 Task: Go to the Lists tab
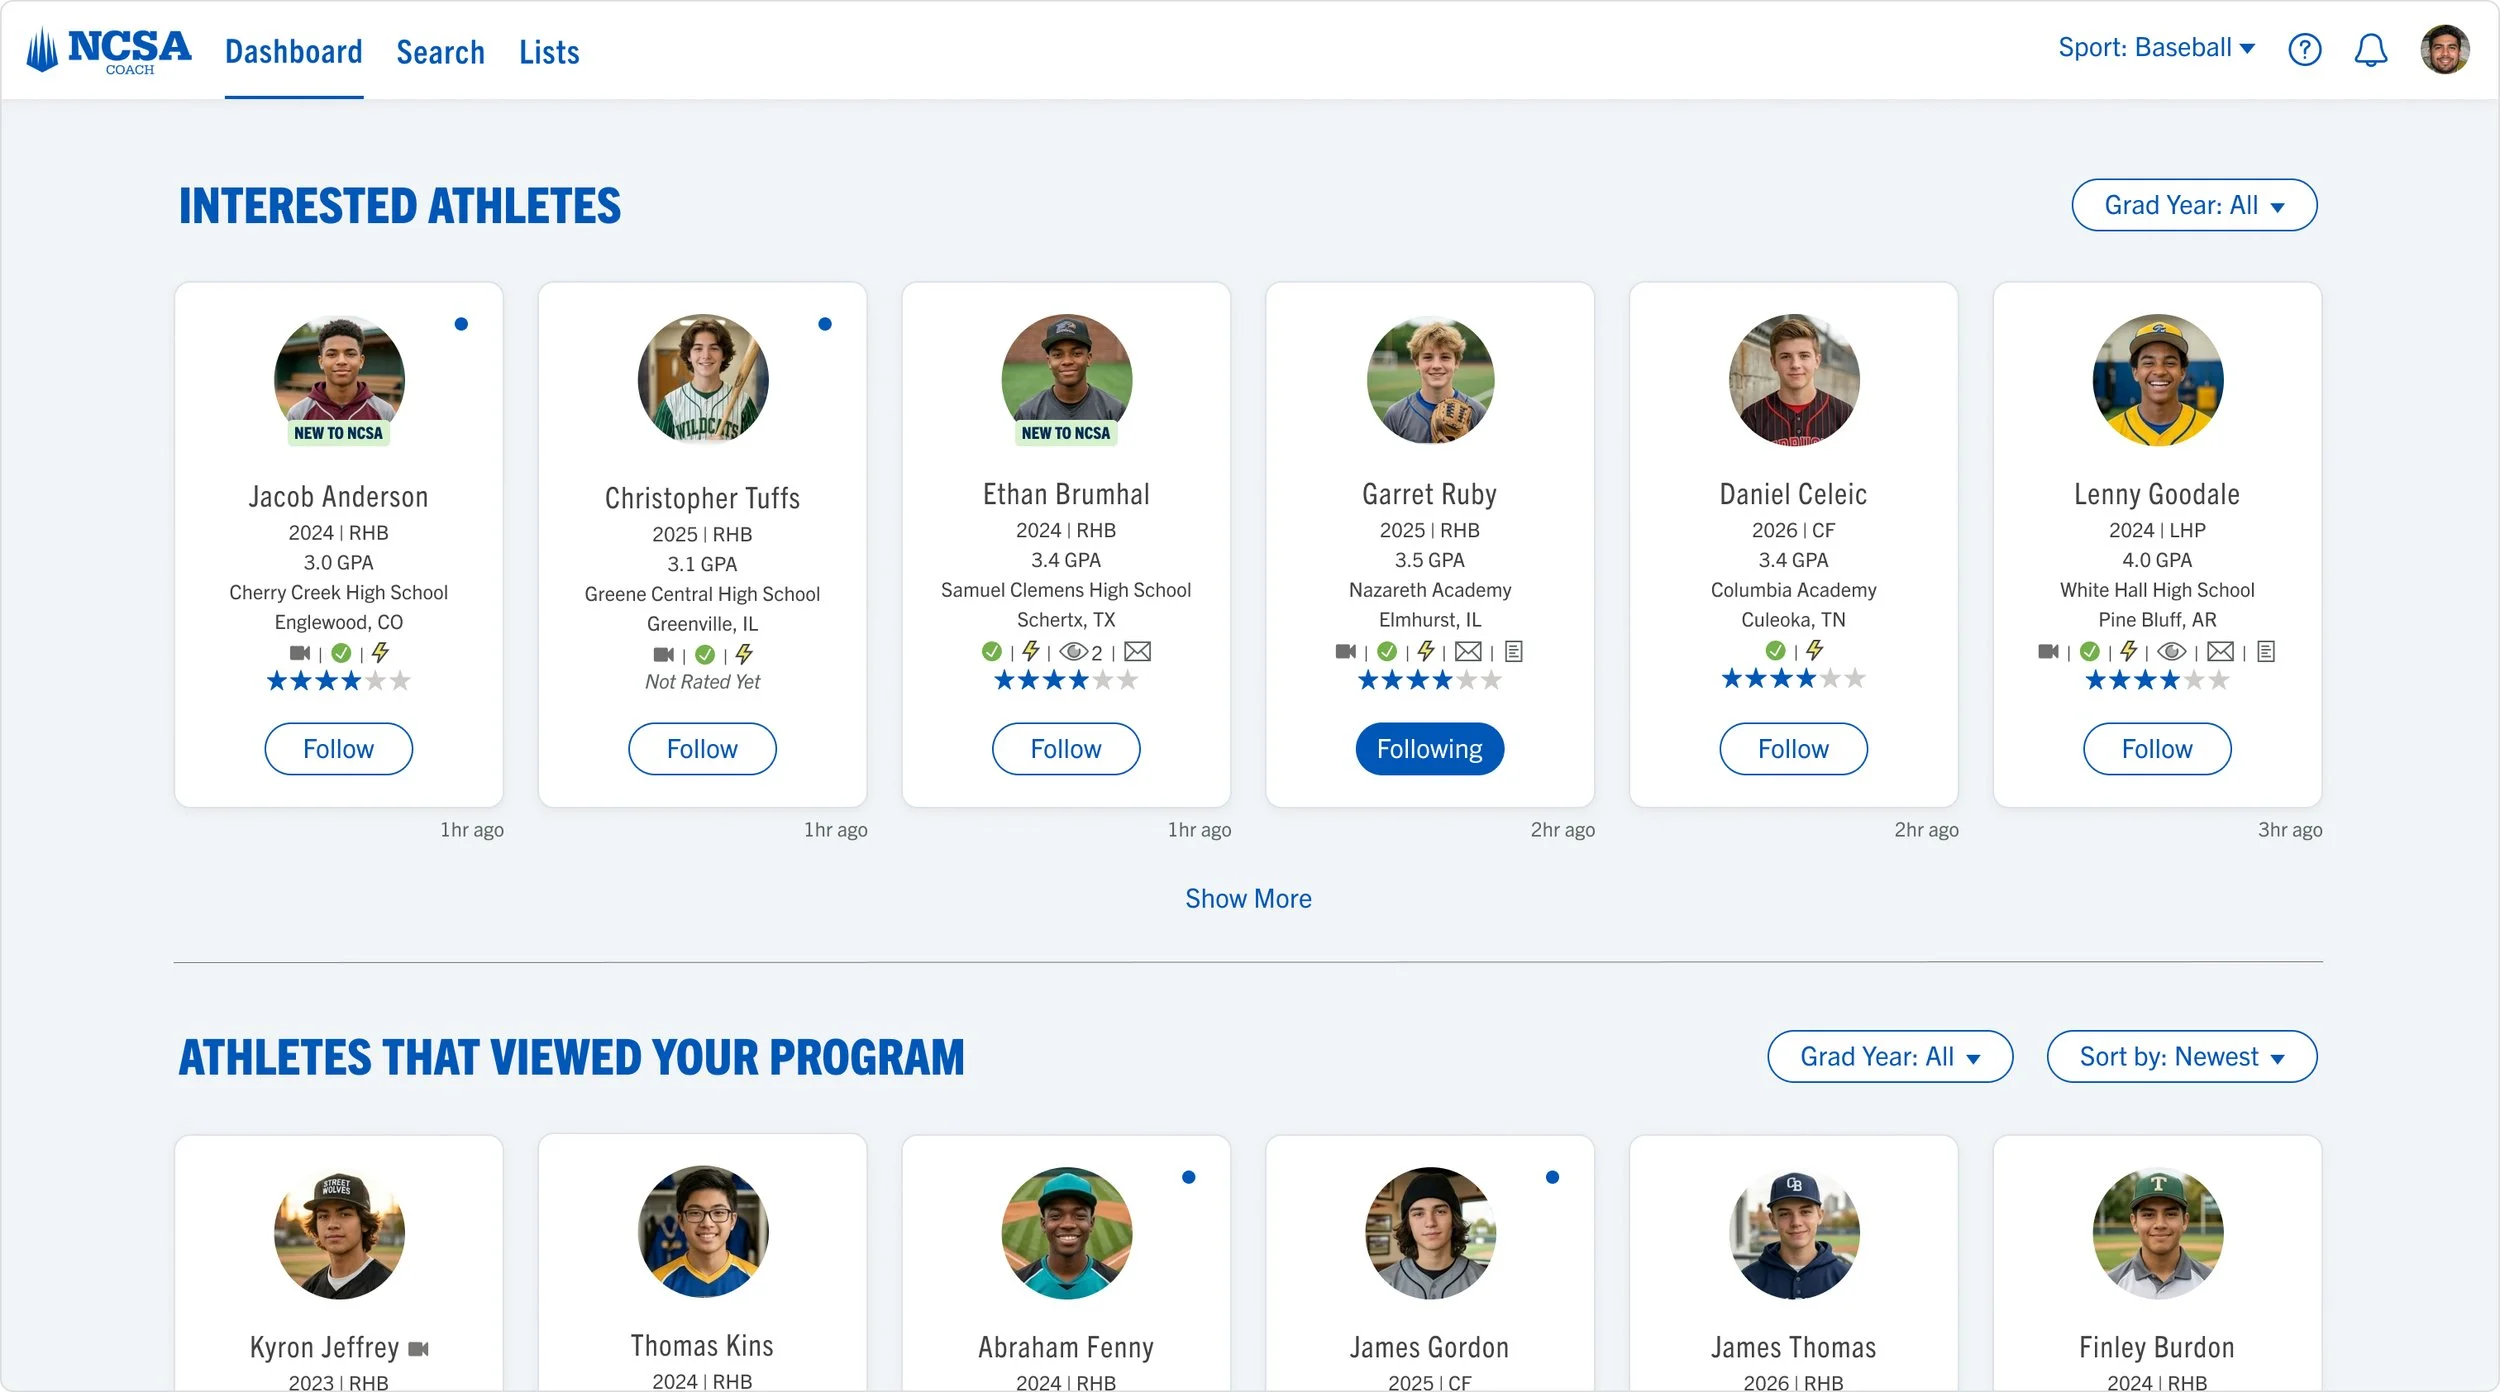[549, 52]
